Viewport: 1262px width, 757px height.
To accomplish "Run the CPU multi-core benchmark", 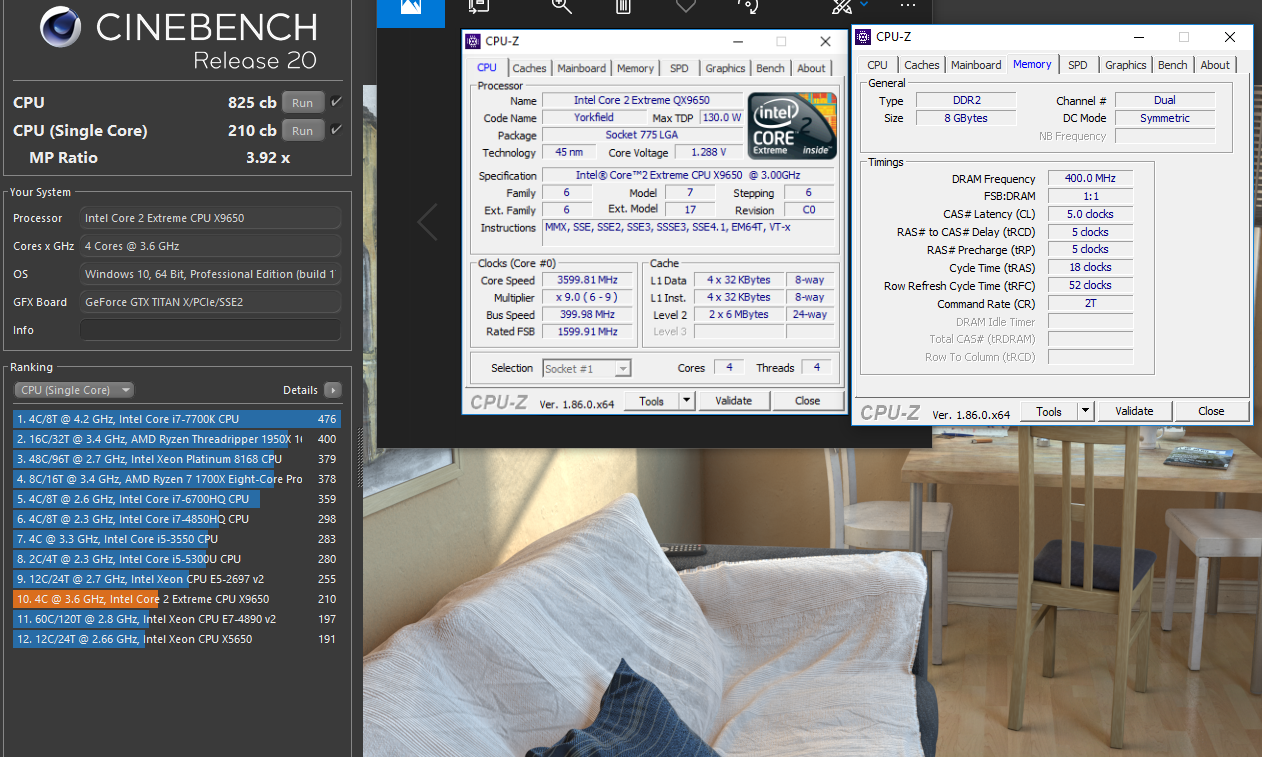I will point(302,102).
